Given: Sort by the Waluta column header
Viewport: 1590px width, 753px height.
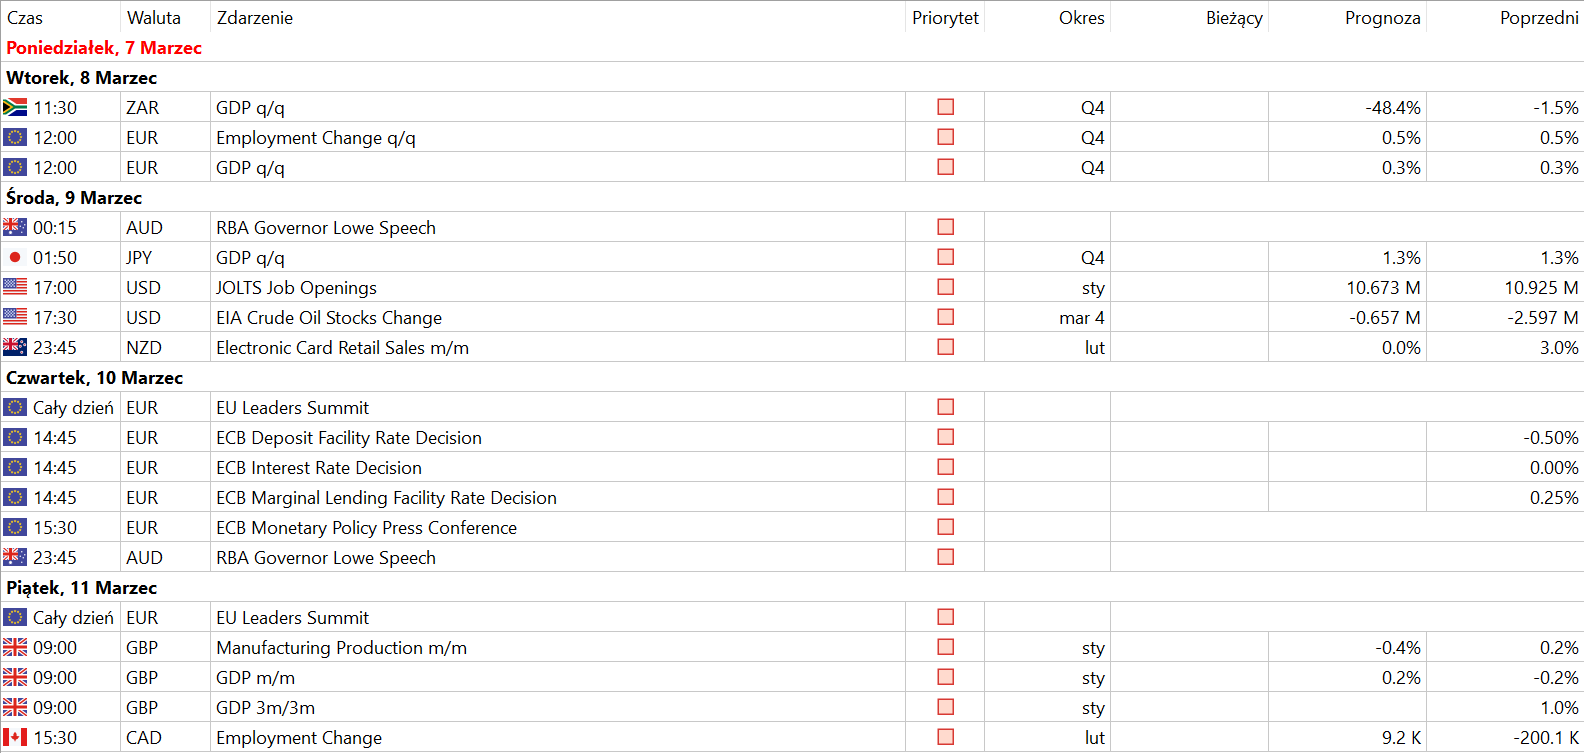Looking at the screenshot, I should click(154, 18).
